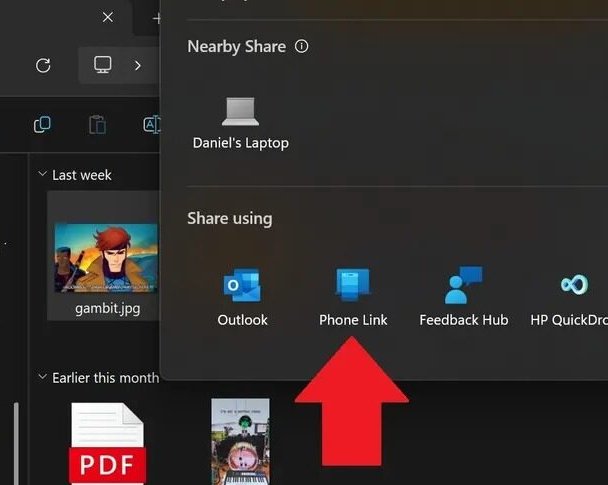Share using the Outlook app
Viewport: 608px width, 485px height.
click(x=242, y=298)
